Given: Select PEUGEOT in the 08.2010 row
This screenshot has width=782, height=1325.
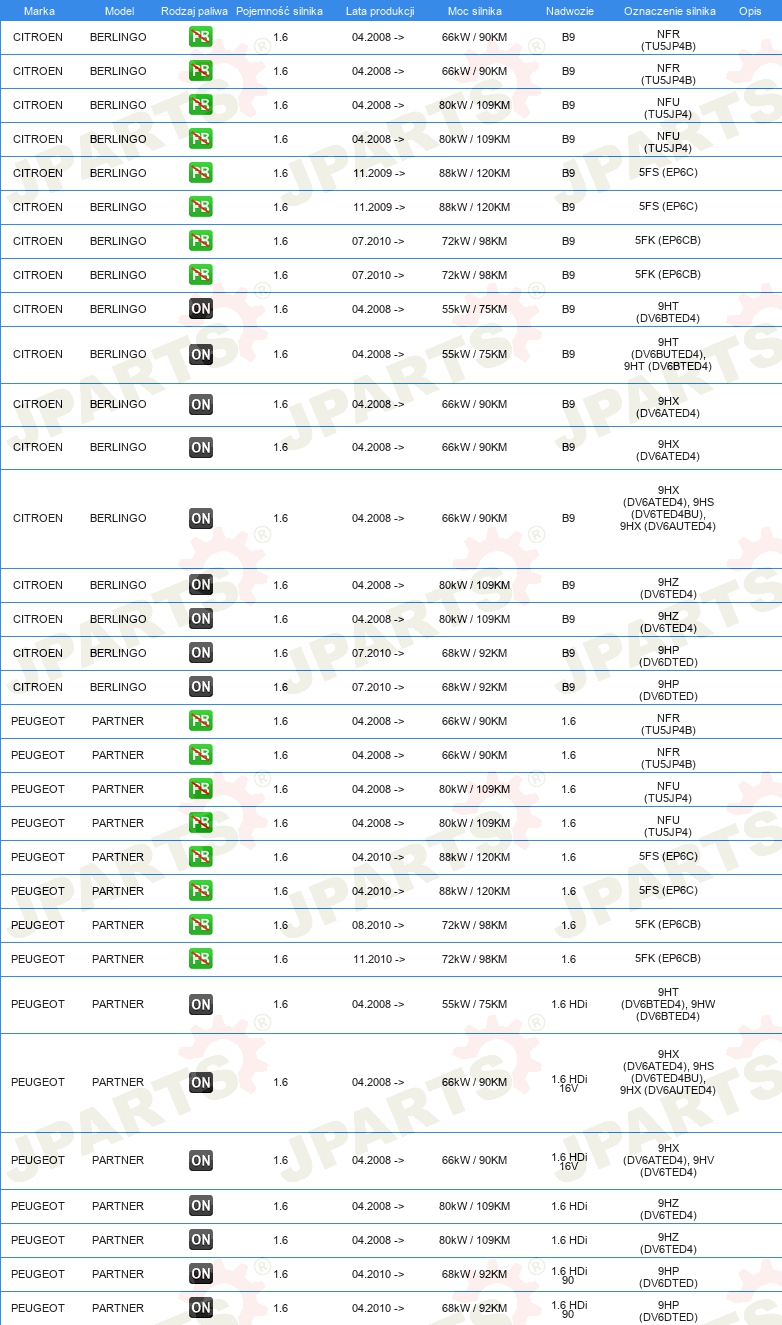Looking at the screenshot, I should (38, 925).
